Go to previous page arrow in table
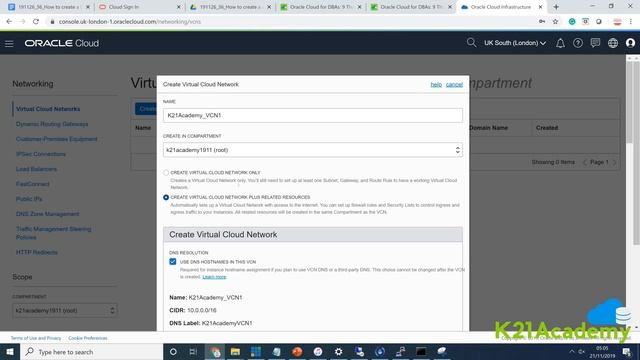The height and width of the screenshot is (360, 640). (x=585, y=162)
